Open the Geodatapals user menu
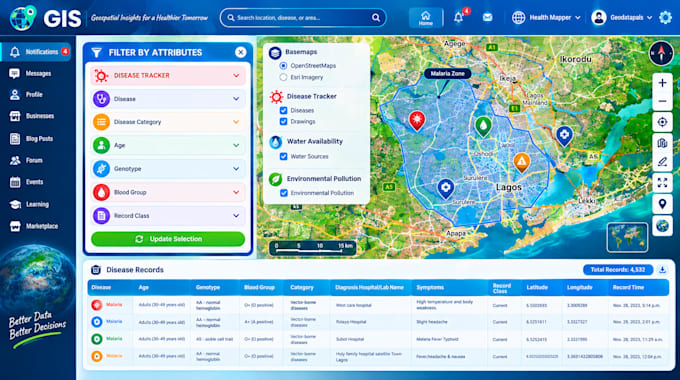 pos(622,18)
